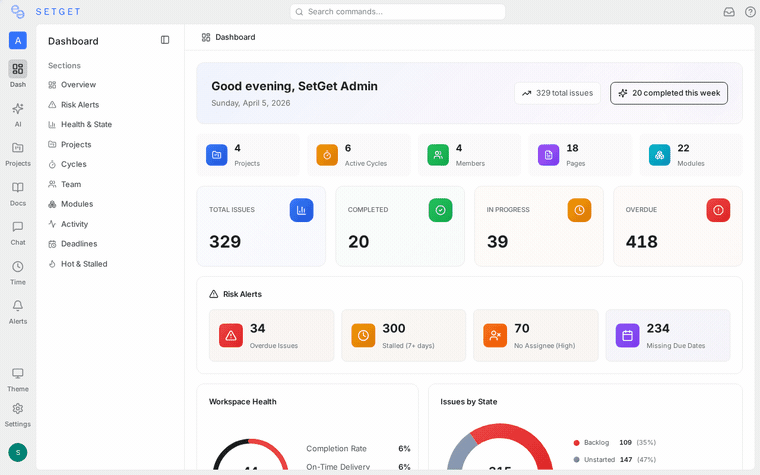Click the SetGet logo icon
This screenshot has width=760, height=475.
pos(17,12)
